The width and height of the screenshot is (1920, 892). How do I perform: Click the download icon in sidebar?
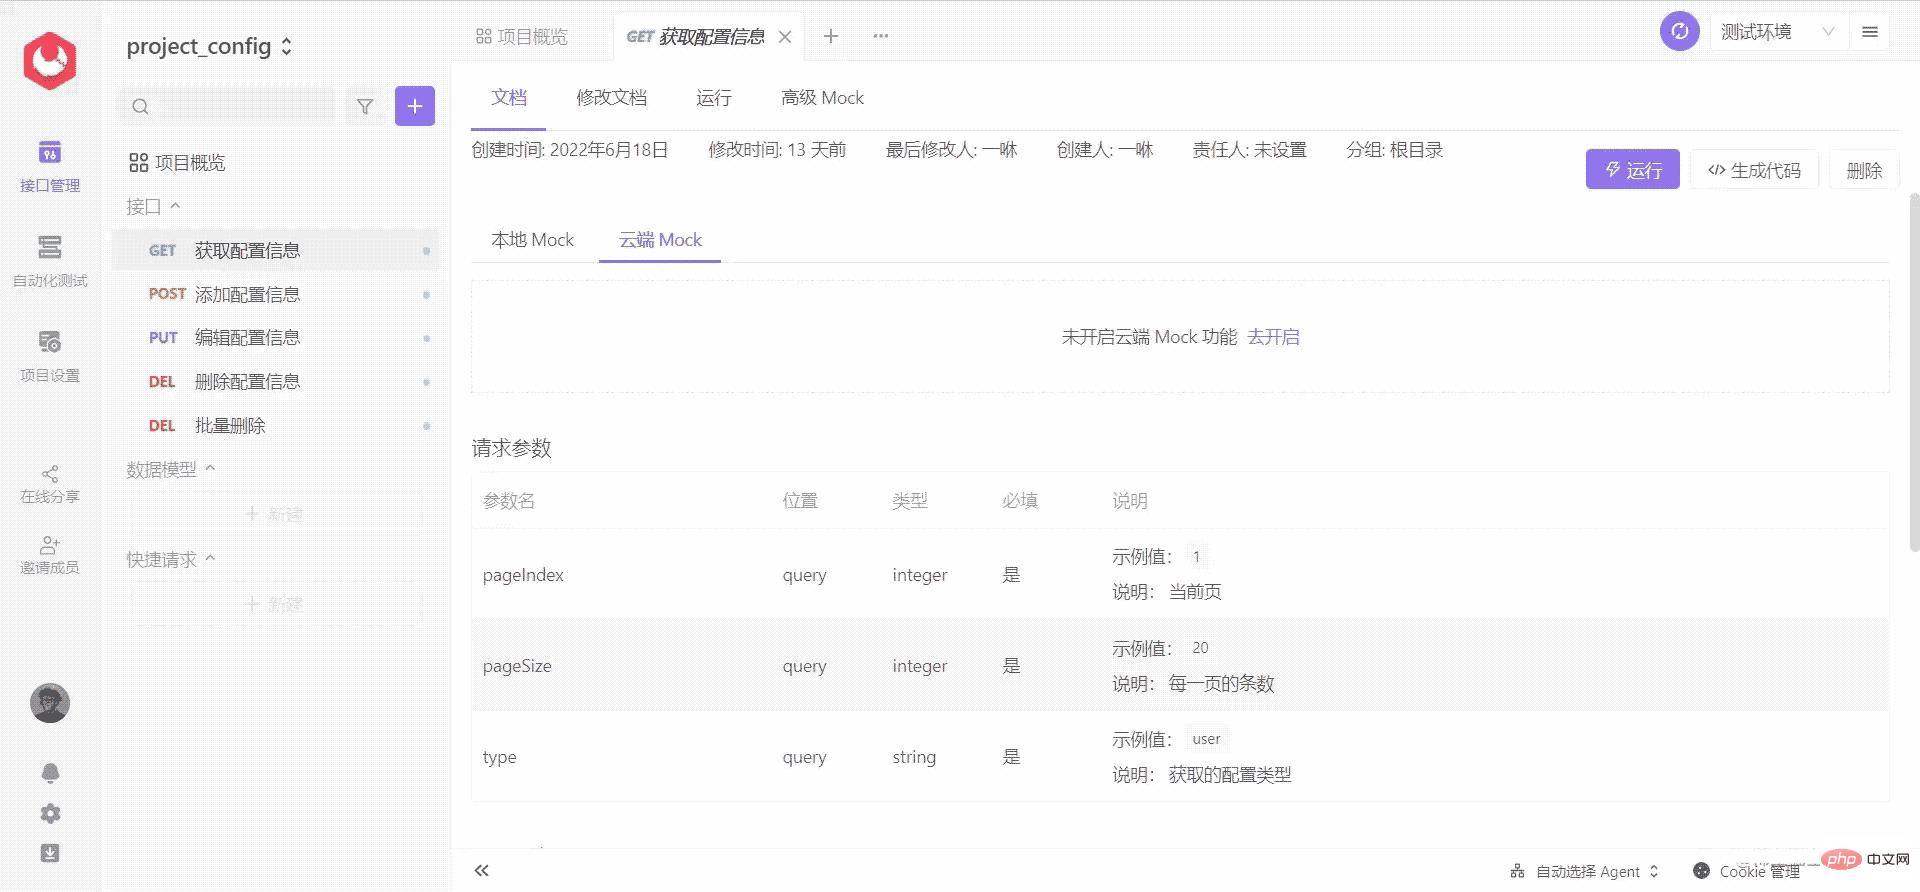50,853
